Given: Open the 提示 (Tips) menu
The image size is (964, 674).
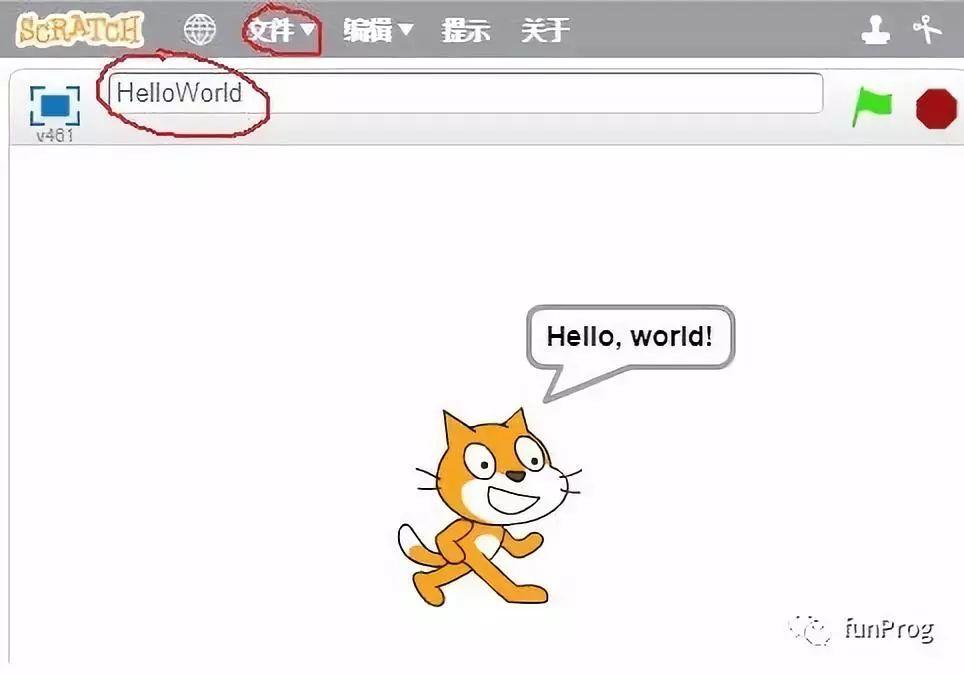Looking at the screenshot, I should pyautogui.click(x=465, y=30).
